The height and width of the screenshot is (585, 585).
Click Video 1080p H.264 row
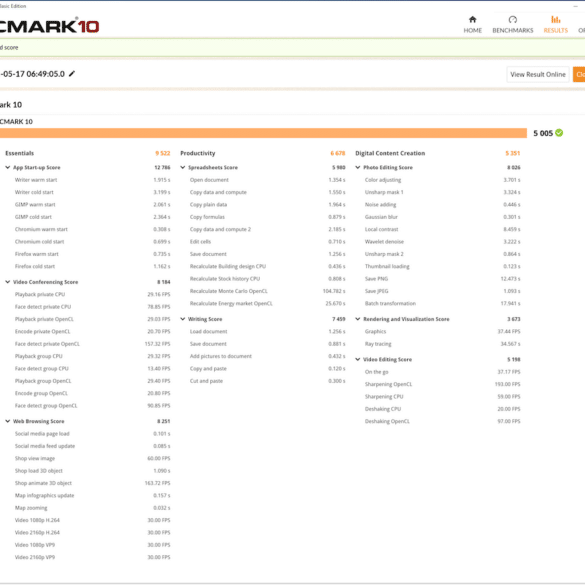93,520
